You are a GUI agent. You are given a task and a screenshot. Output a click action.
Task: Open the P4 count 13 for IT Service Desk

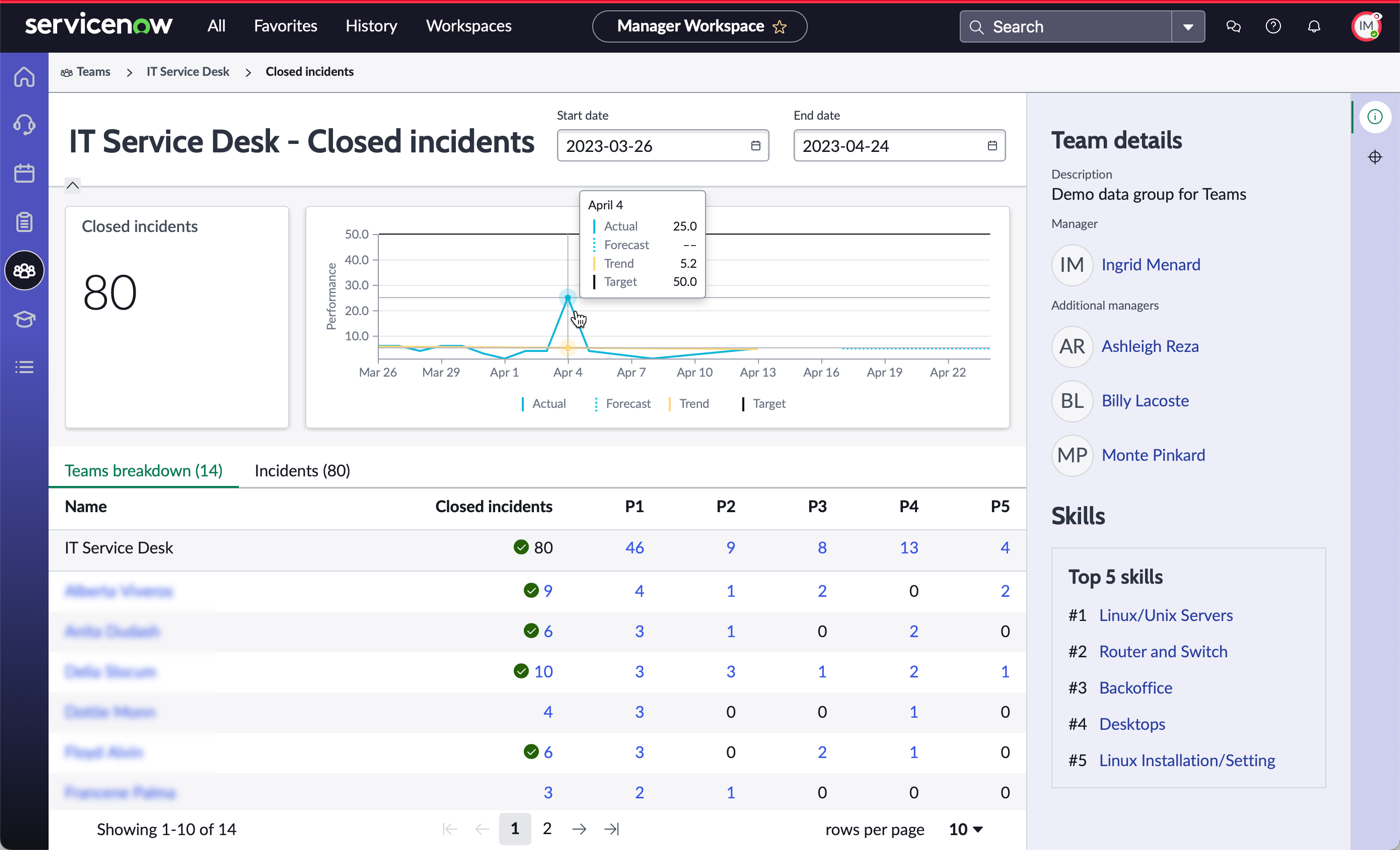pos(909,548)
